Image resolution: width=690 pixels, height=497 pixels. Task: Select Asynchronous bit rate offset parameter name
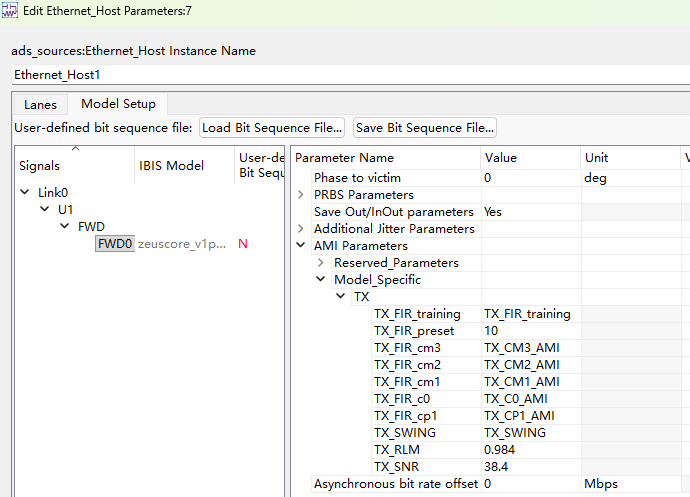[396, 484]
